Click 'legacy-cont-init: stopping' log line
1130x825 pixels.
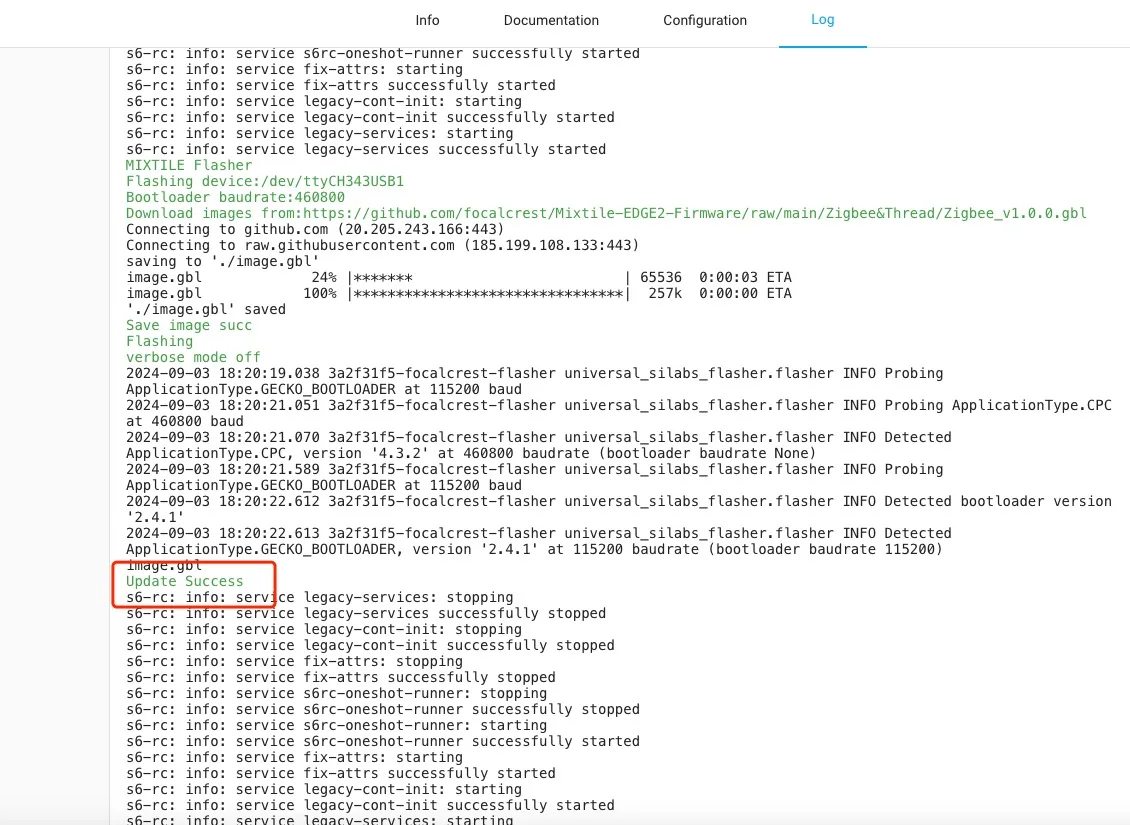(324, 629)
